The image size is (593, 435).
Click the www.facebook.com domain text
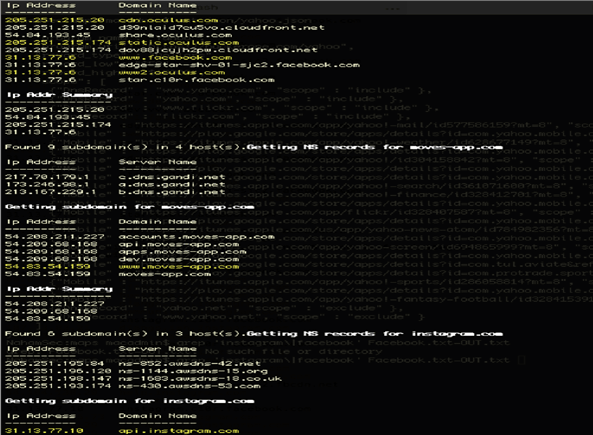click(175, 57)
